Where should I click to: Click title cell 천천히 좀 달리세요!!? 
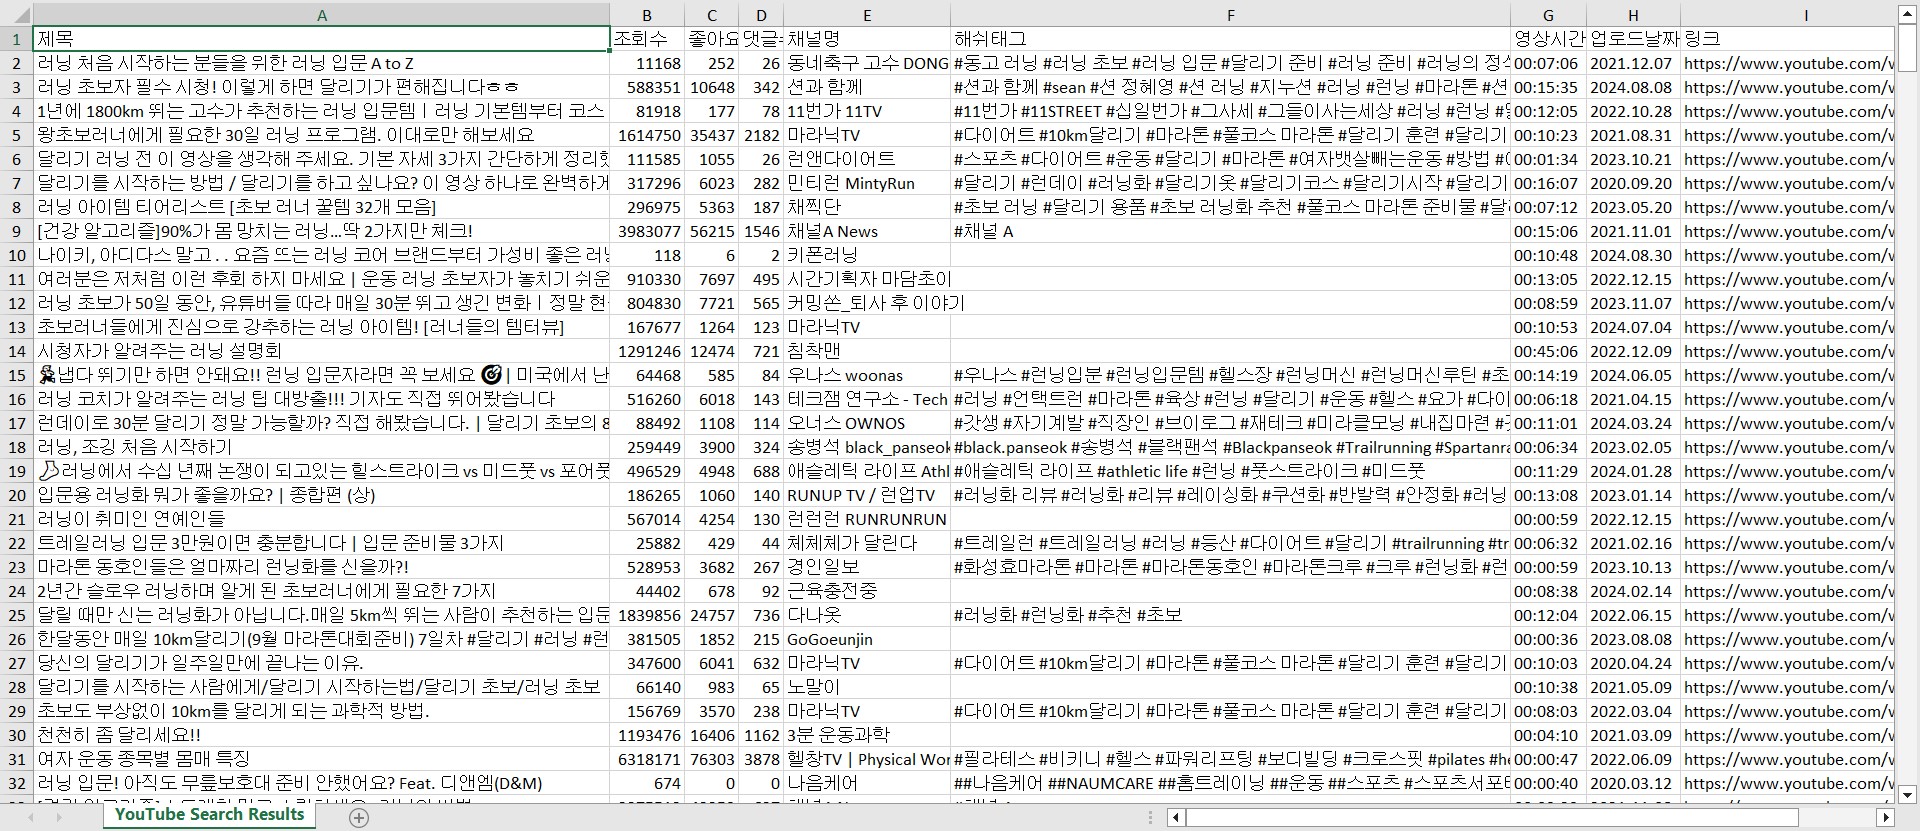[321, 735]
